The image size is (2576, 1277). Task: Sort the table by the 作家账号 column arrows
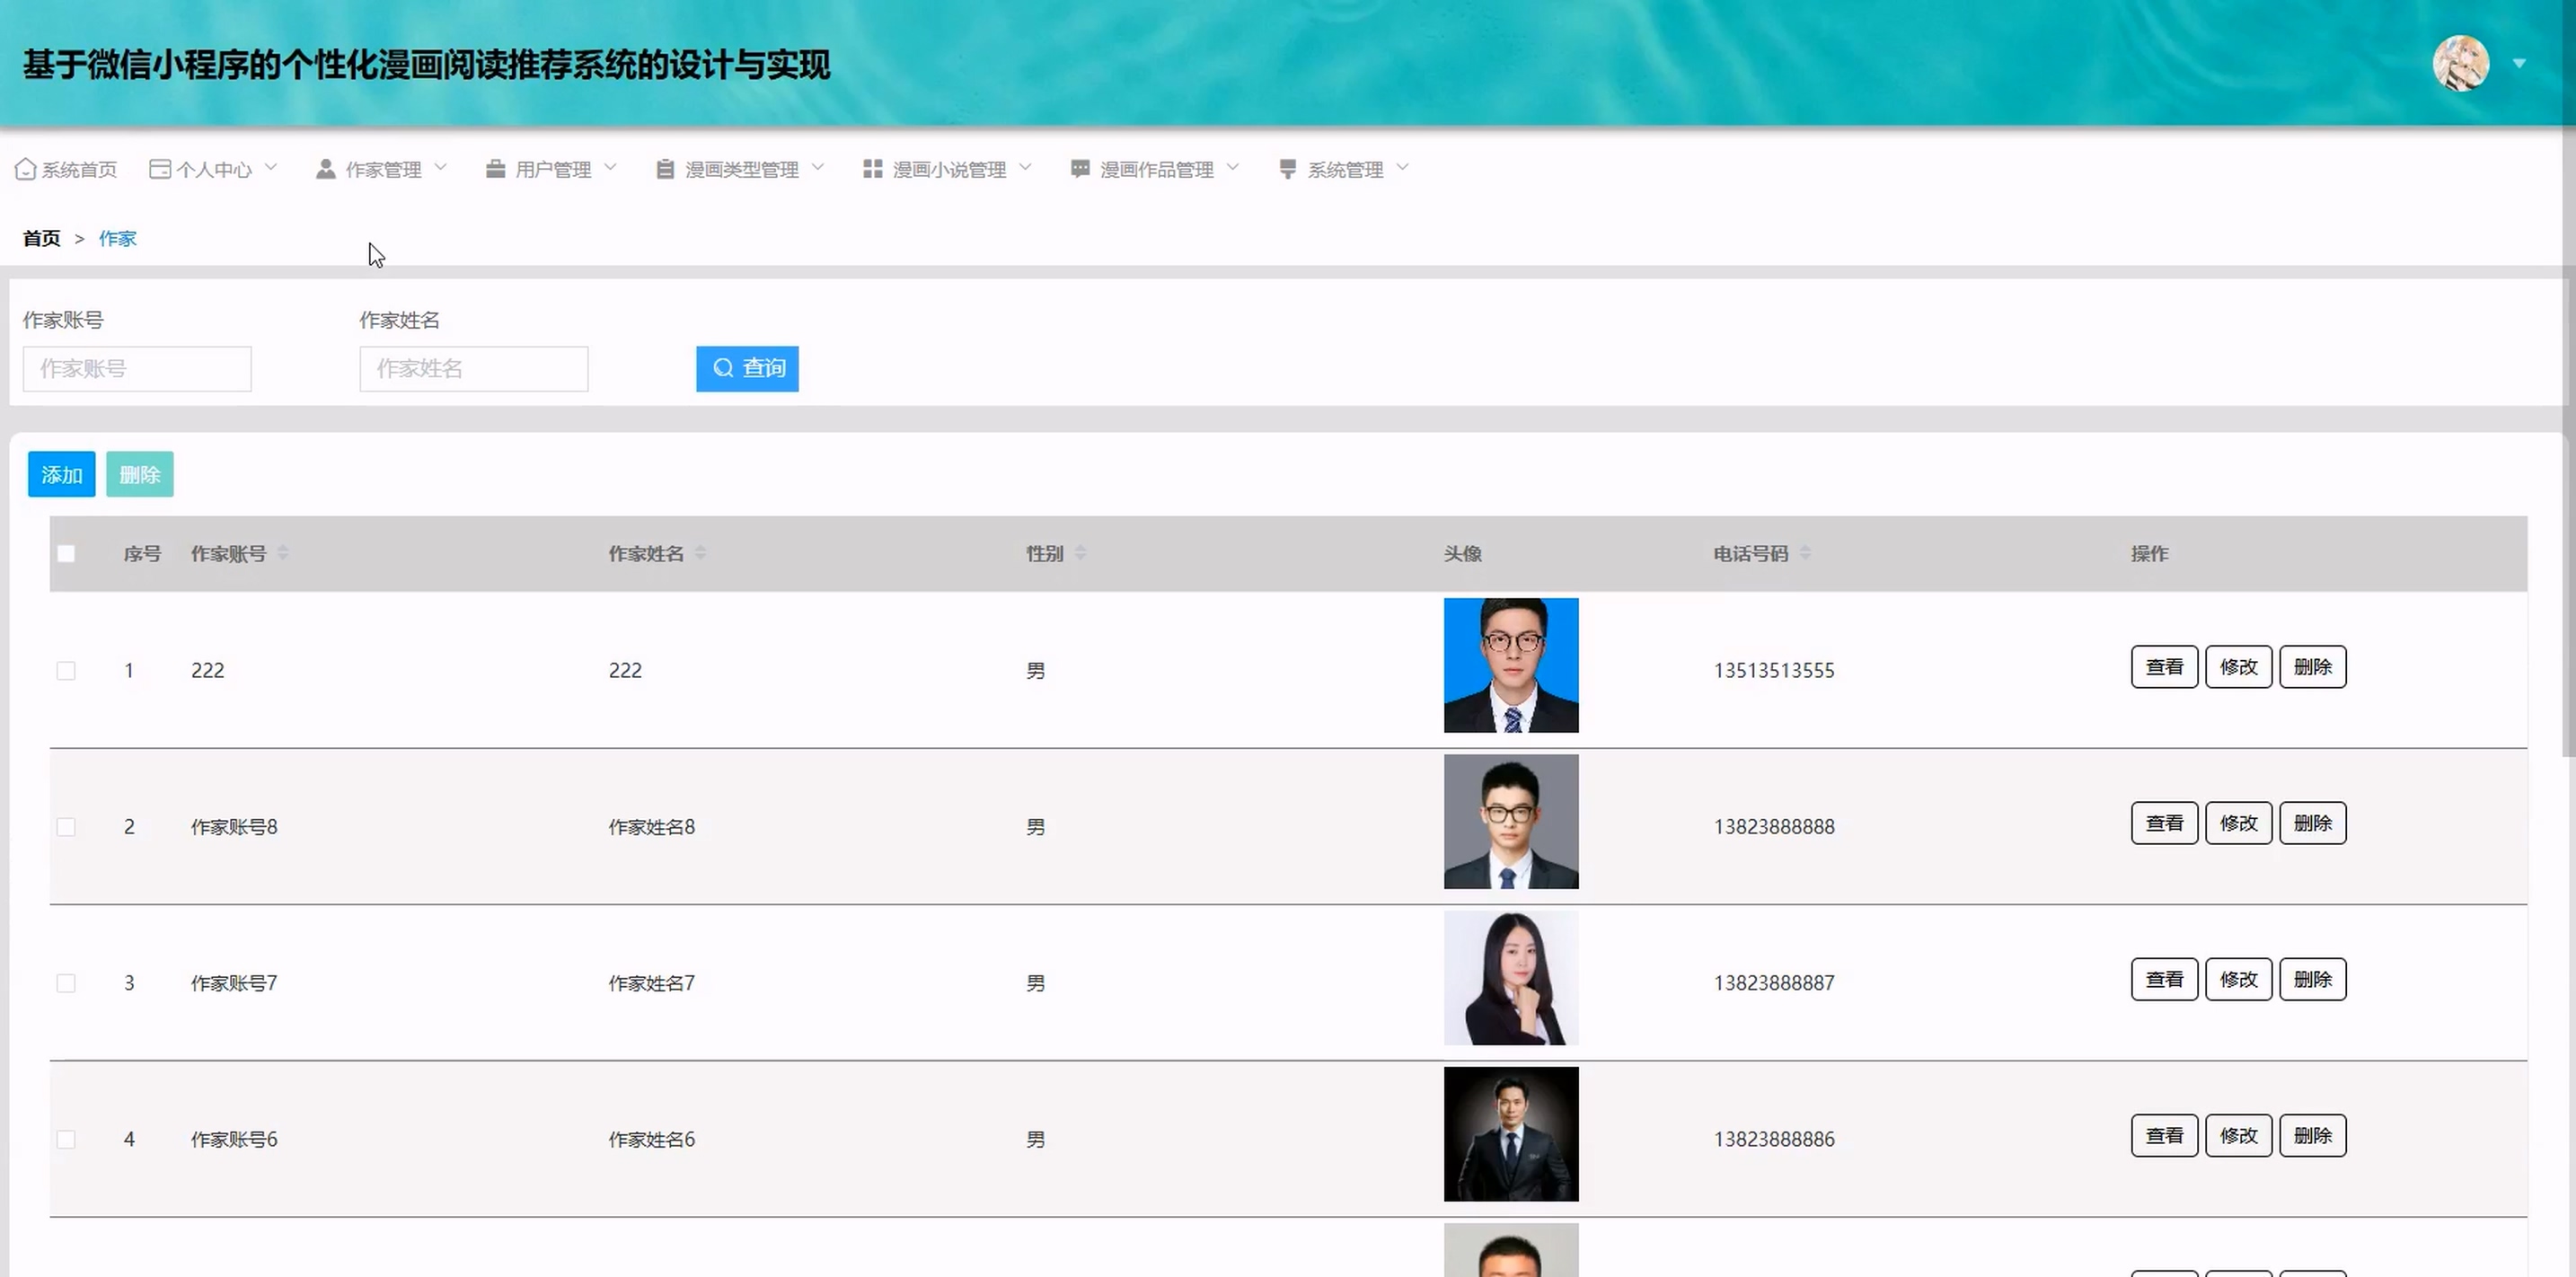(283, 553)
